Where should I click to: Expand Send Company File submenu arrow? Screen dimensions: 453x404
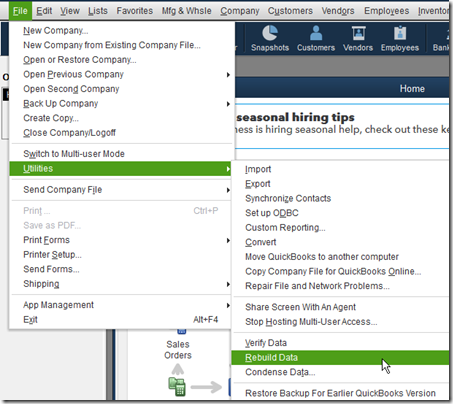(x=228, y=190)
